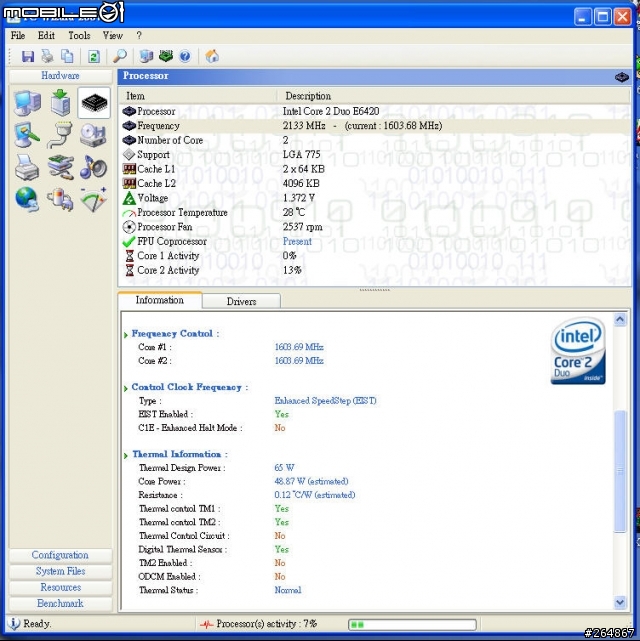Click the Item column header
Image resolution: width=640 pixels, height=641 pixels.
tap(198, 96)
